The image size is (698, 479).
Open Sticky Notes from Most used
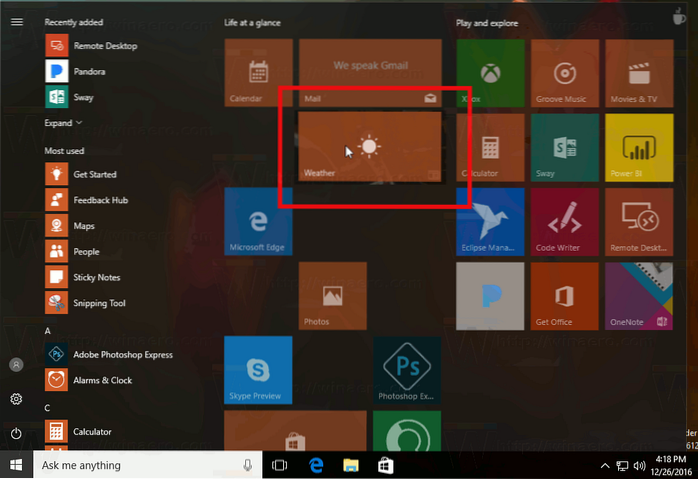pyautogui.click(x=96, y=277)
